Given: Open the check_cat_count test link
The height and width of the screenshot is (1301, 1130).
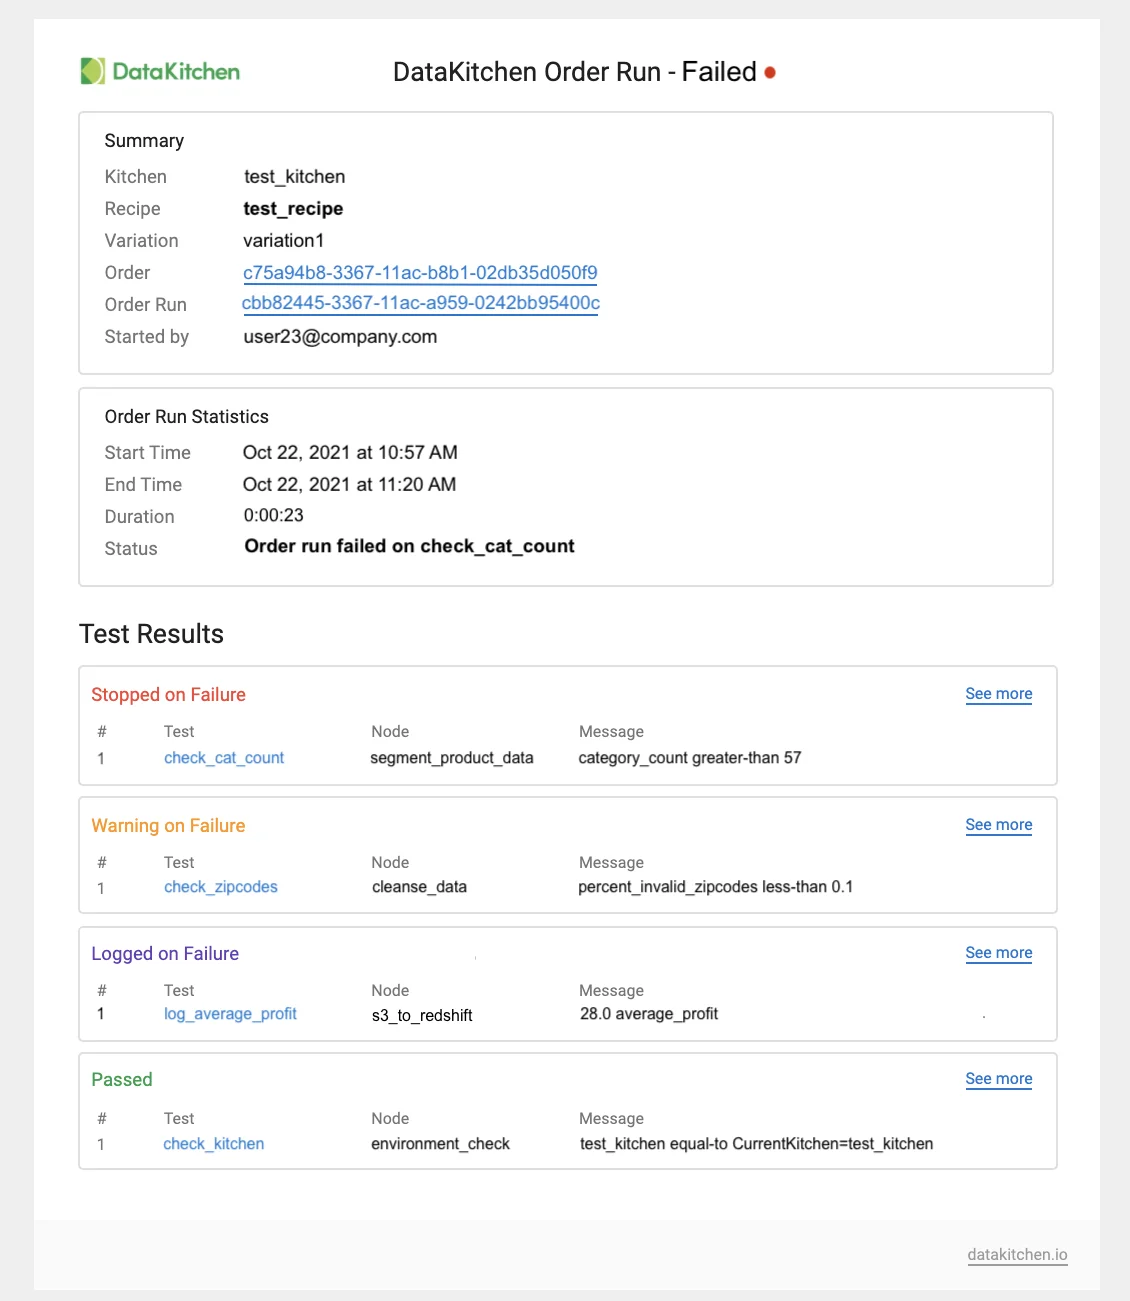Looking at the screenshot, I should pyautogui.click(x=224, y=758).
